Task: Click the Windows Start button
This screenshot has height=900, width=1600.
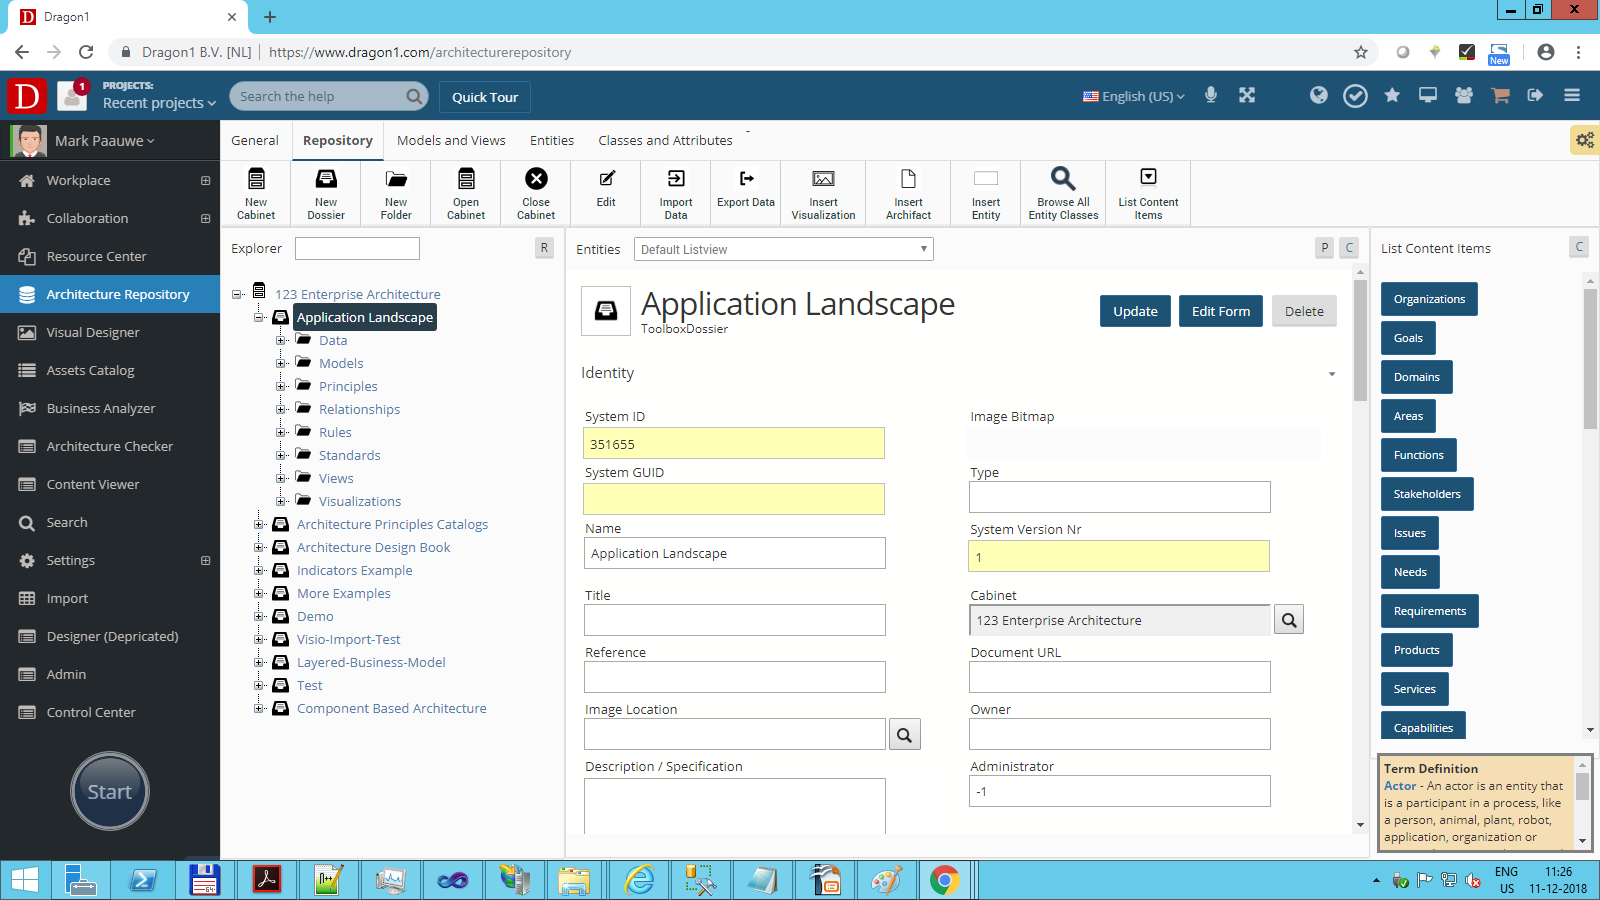Action: tap(24, 880)
